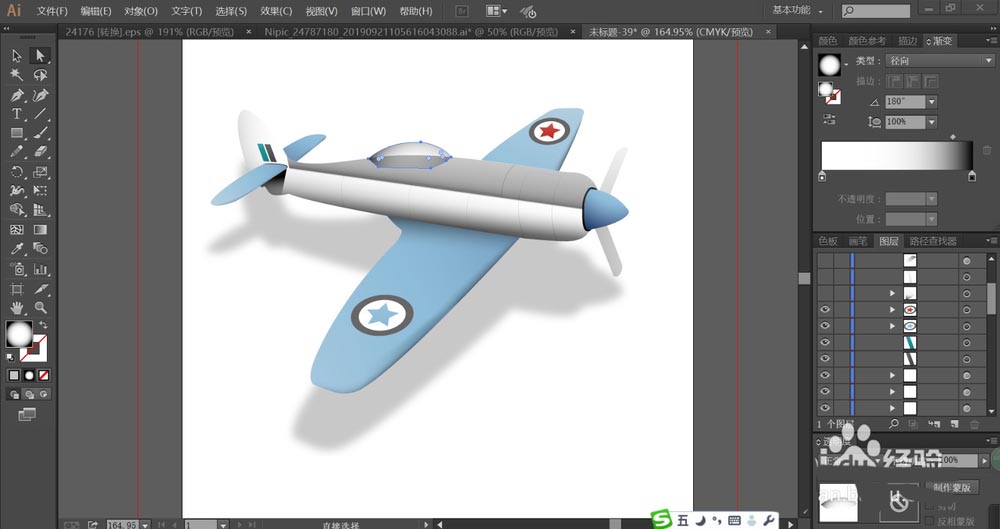Select the Zoom tool
The image size is (1000, 529).
(40, 308)
